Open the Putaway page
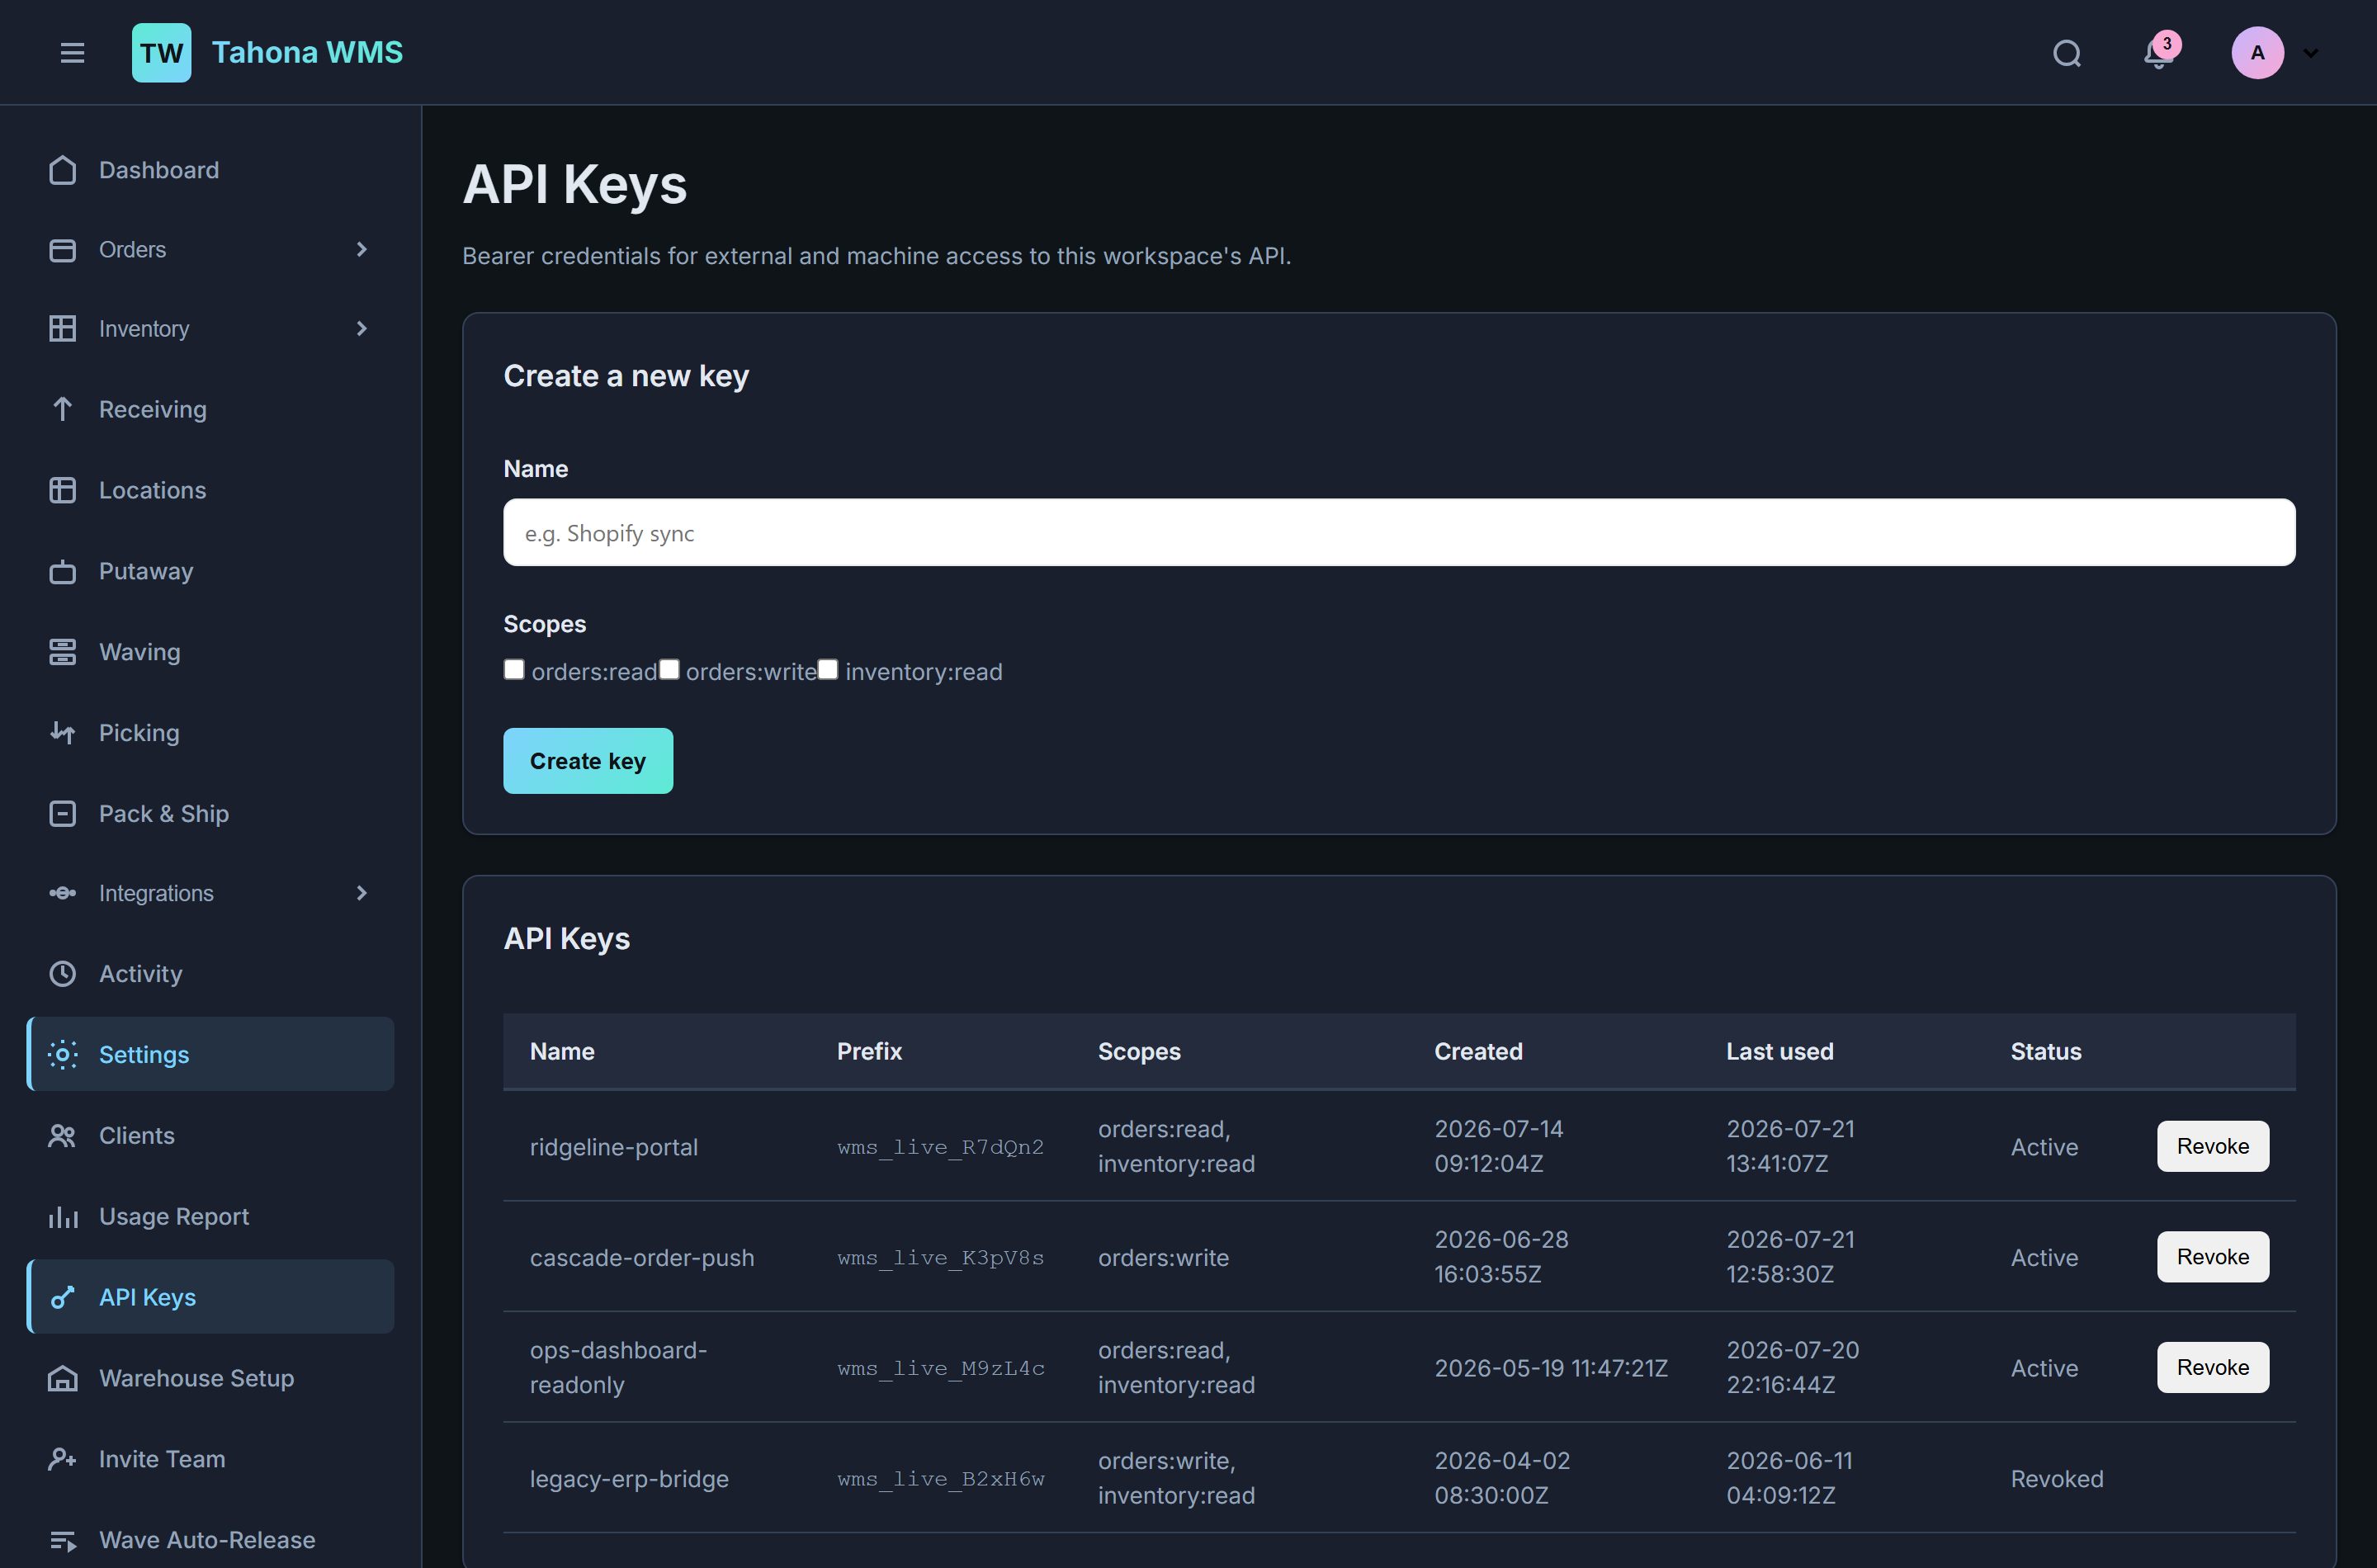This screenshot has width=2377, height=1568. [x=210, y=571]
